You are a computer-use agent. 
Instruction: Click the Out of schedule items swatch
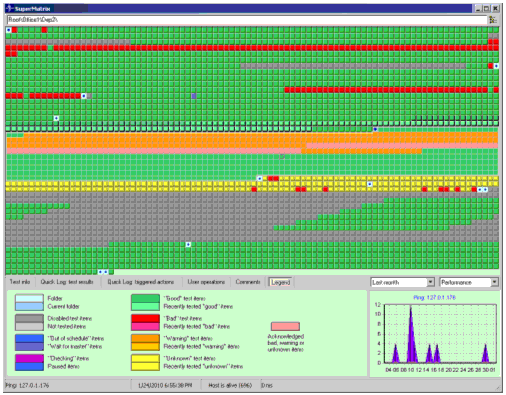coord(29,338)
